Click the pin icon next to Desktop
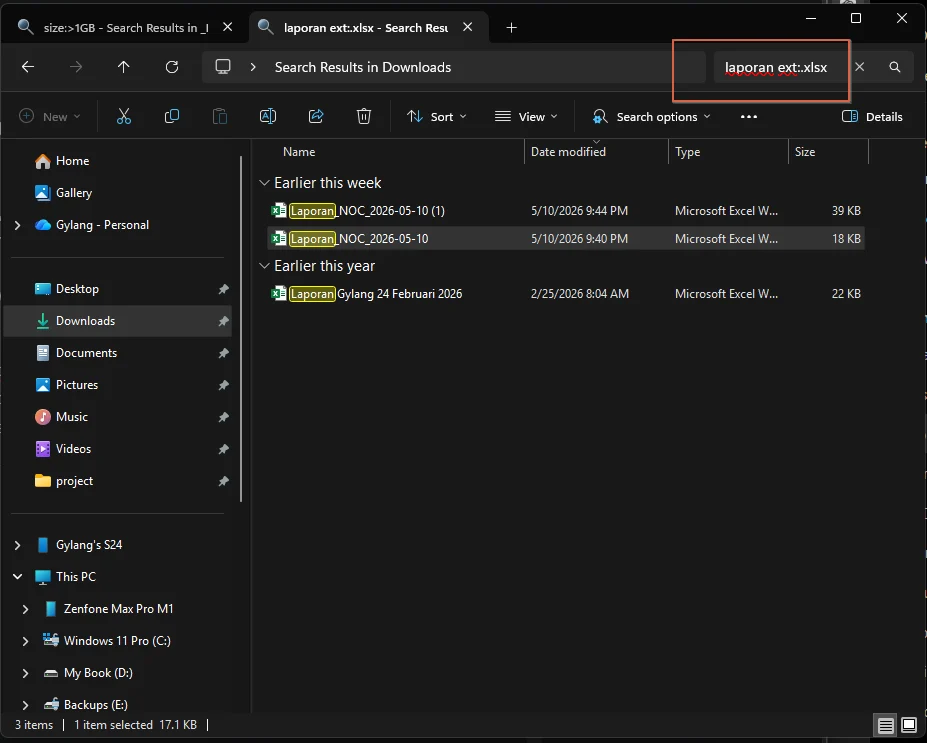927x743 pixels. tap(223, 289)
